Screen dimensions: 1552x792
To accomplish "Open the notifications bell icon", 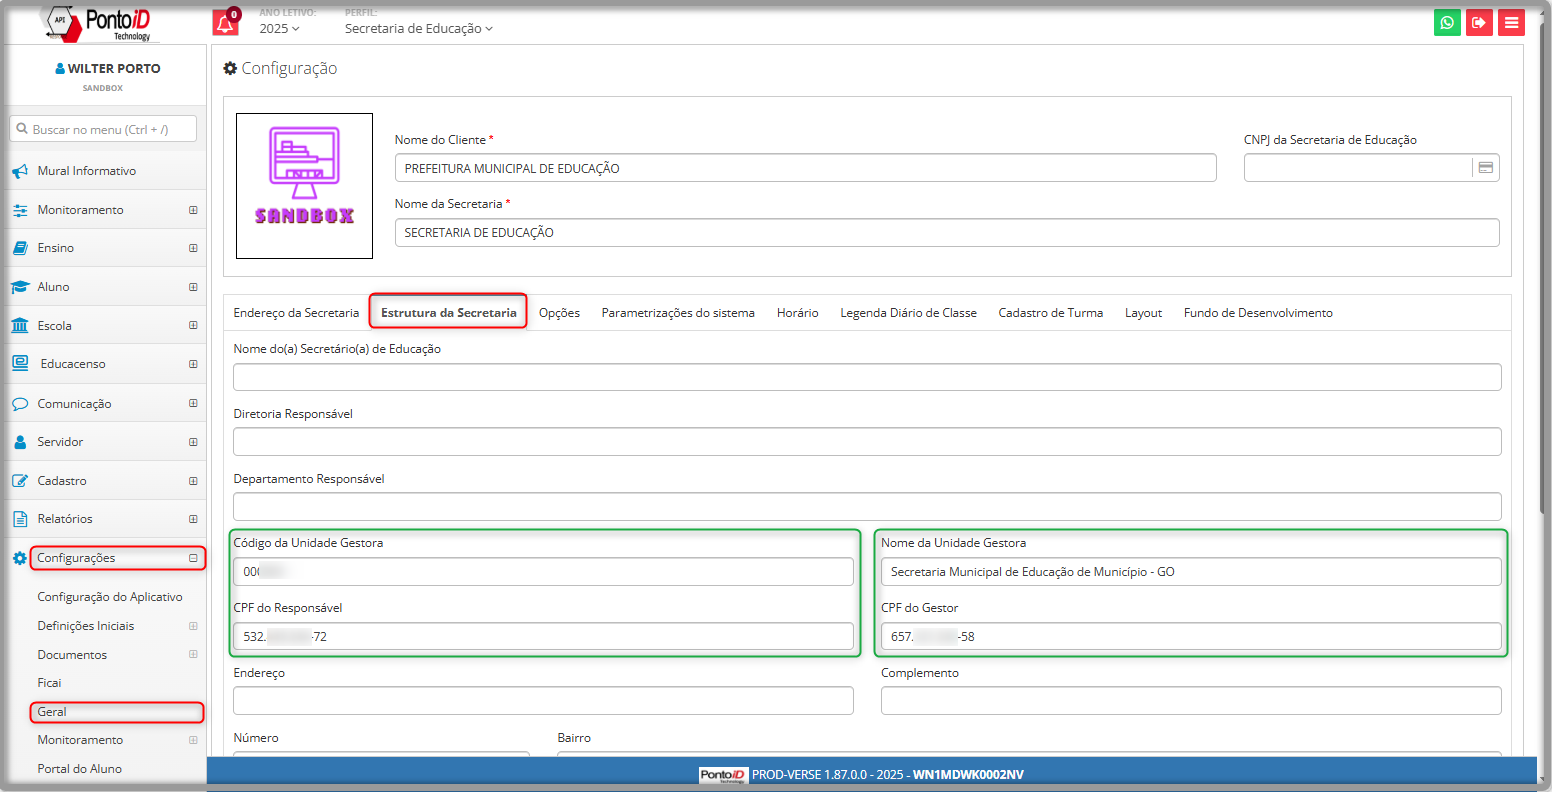I will click(x=226, y=23).
